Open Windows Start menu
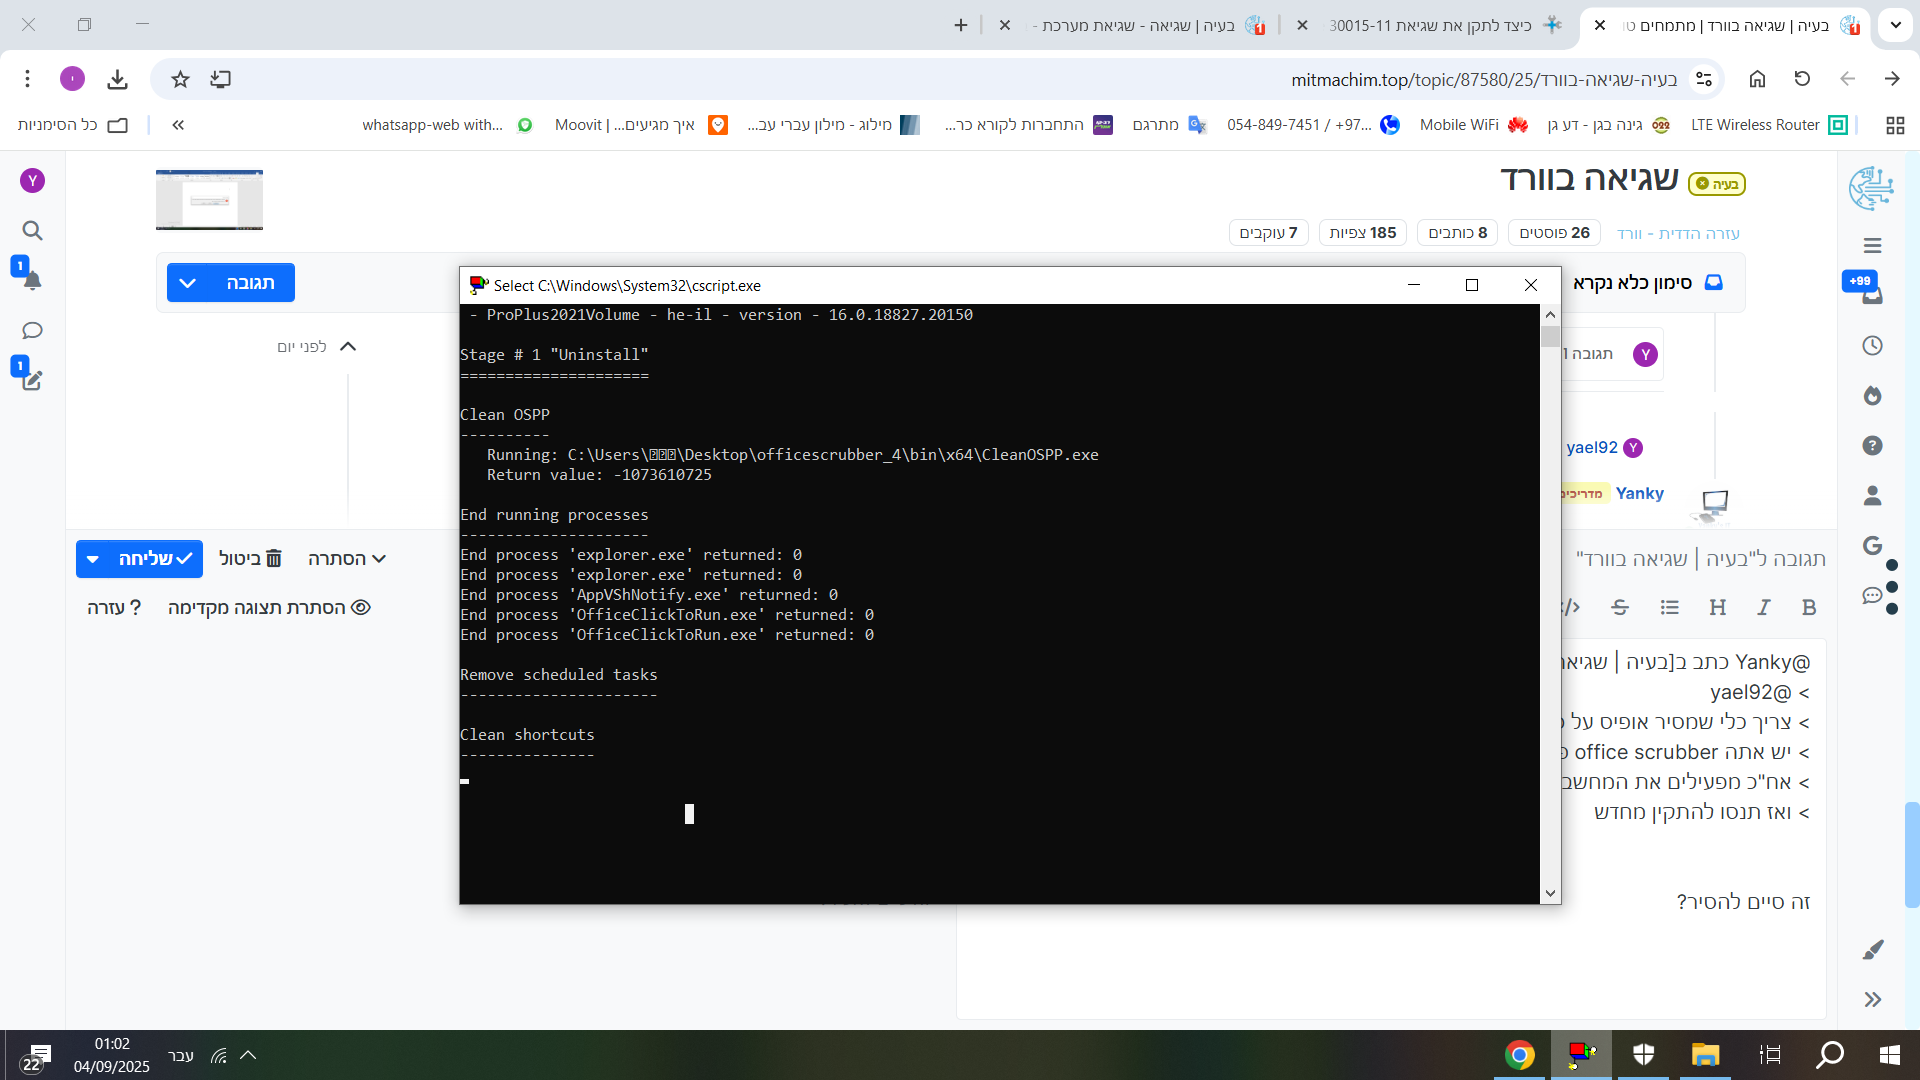The image size is (1920, 1080). click(x=1889, y=1055)
